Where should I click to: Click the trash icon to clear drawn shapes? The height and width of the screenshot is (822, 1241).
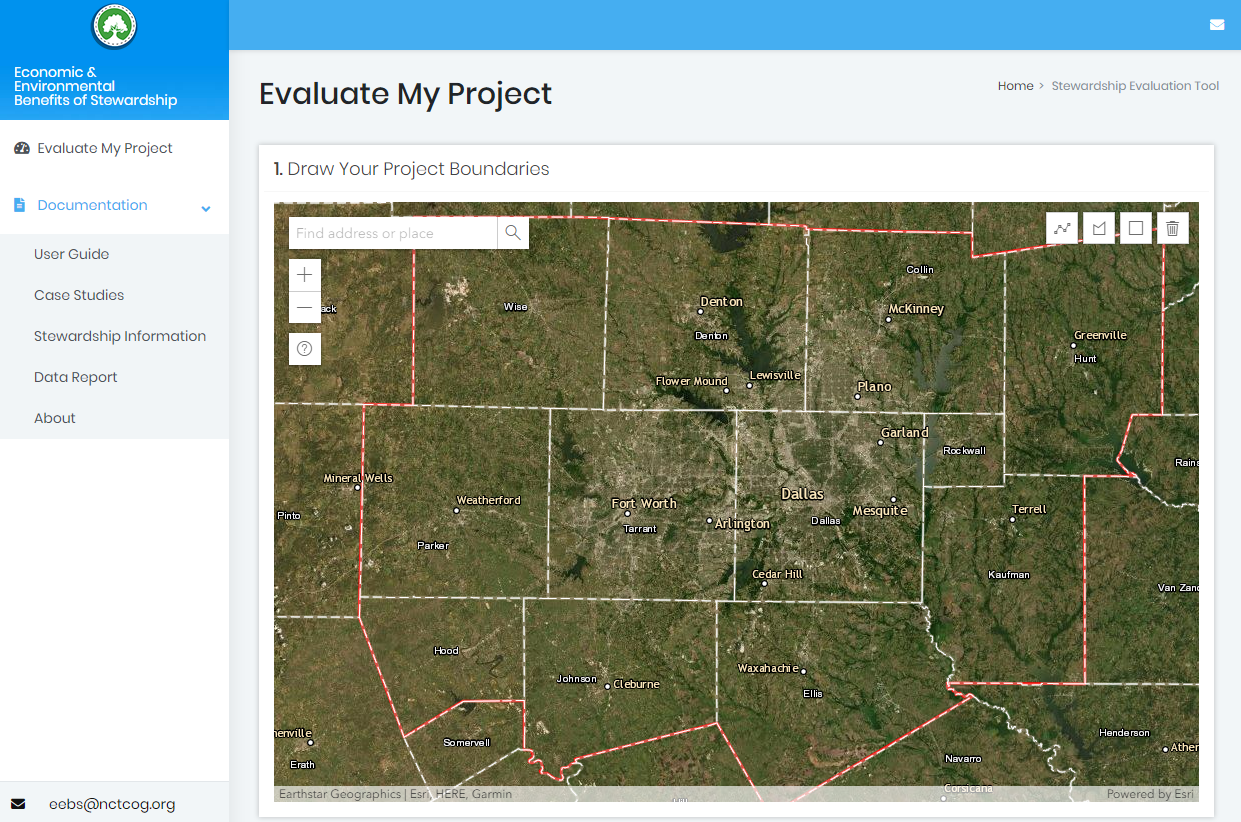click(x=1172, y=227)
